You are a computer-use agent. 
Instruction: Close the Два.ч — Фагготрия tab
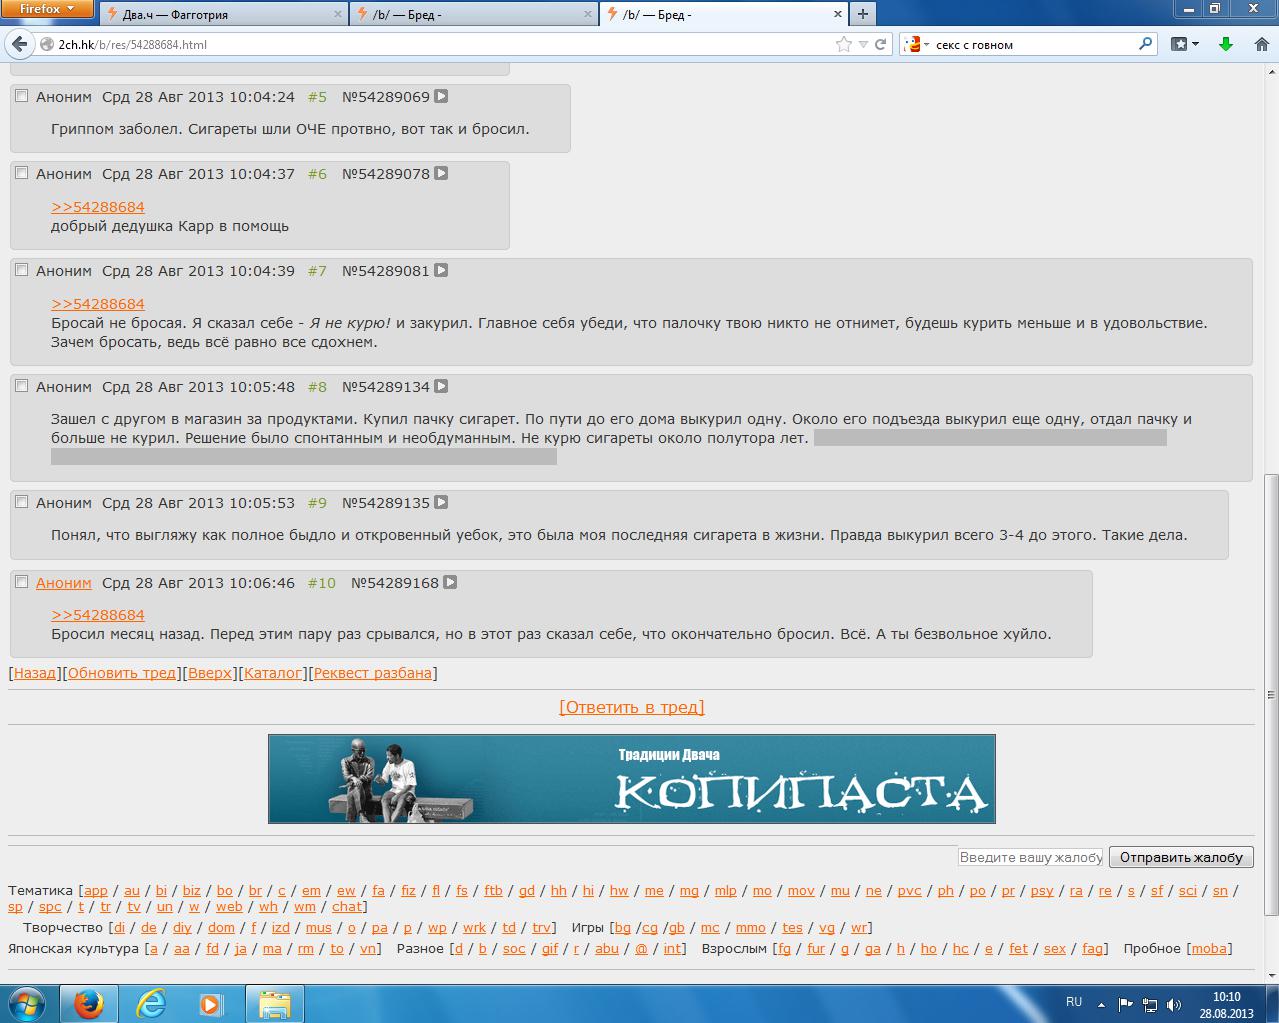[339, 14]
